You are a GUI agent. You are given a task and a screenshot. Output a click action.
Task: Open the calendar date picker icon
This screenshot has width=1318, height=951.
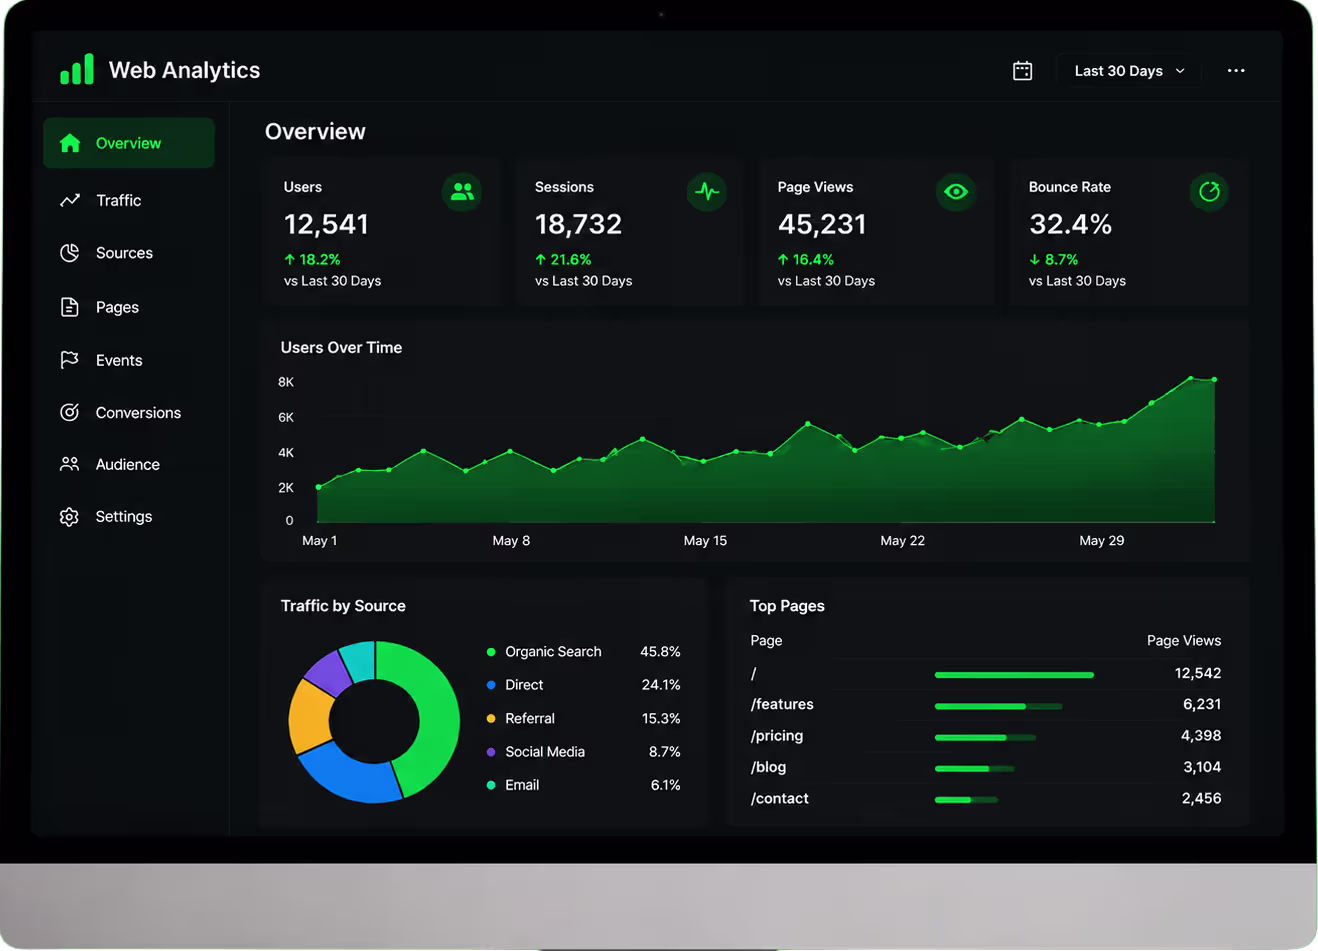(1022, 71)
